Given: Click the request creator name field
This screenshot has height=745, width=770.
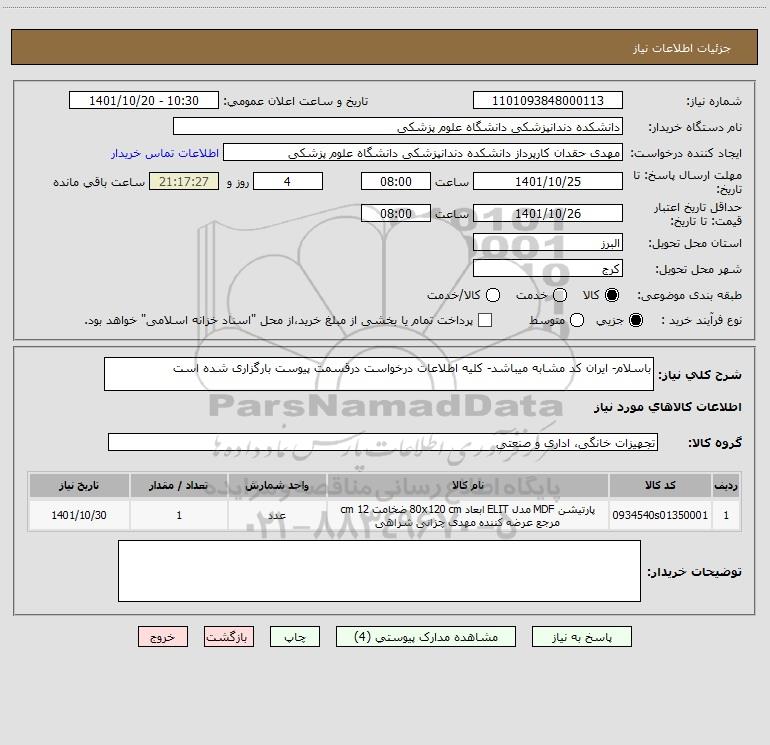Looking at the screenshot, I should tap(423, 152).
